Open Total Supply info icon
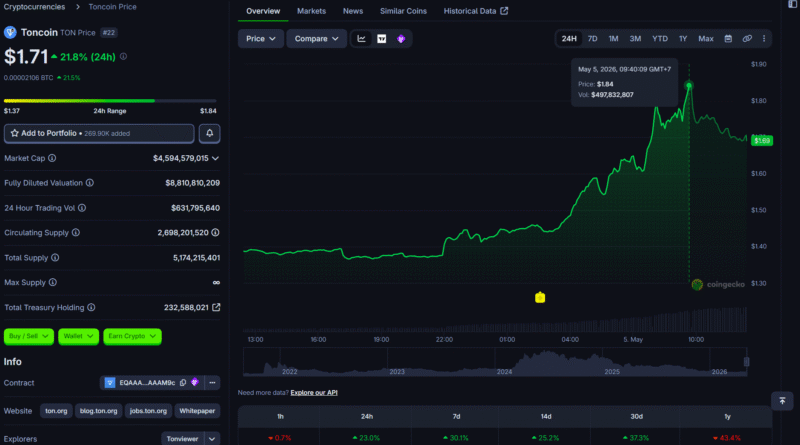Viewport: 800px width, 445px height. [x=55, y=258]
